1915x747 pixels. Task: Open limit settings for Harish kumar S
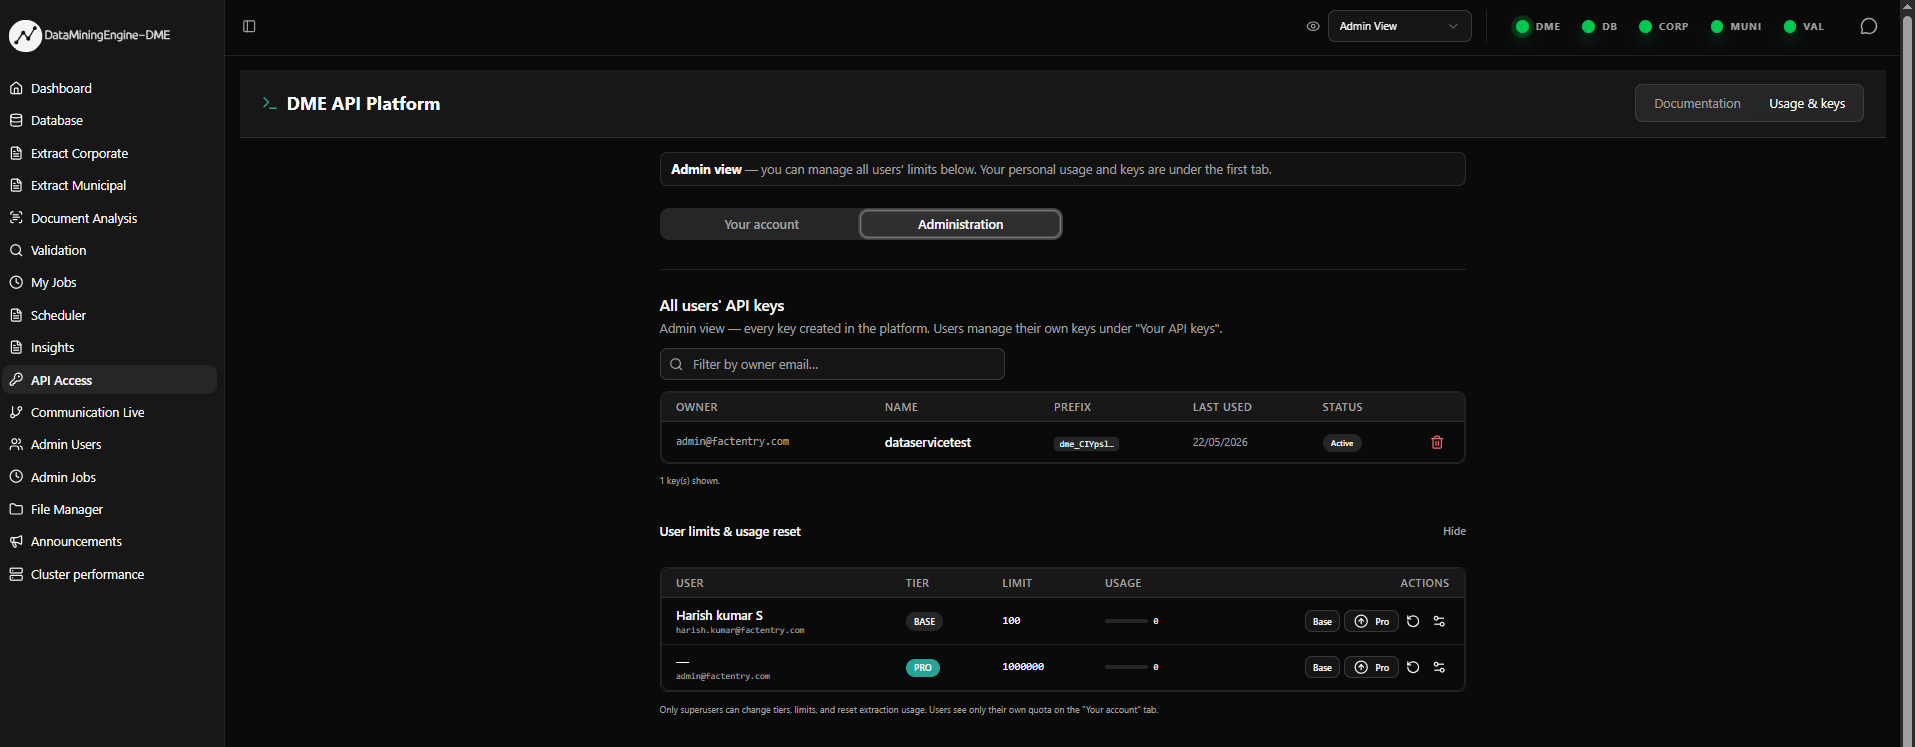[1439, 621]
